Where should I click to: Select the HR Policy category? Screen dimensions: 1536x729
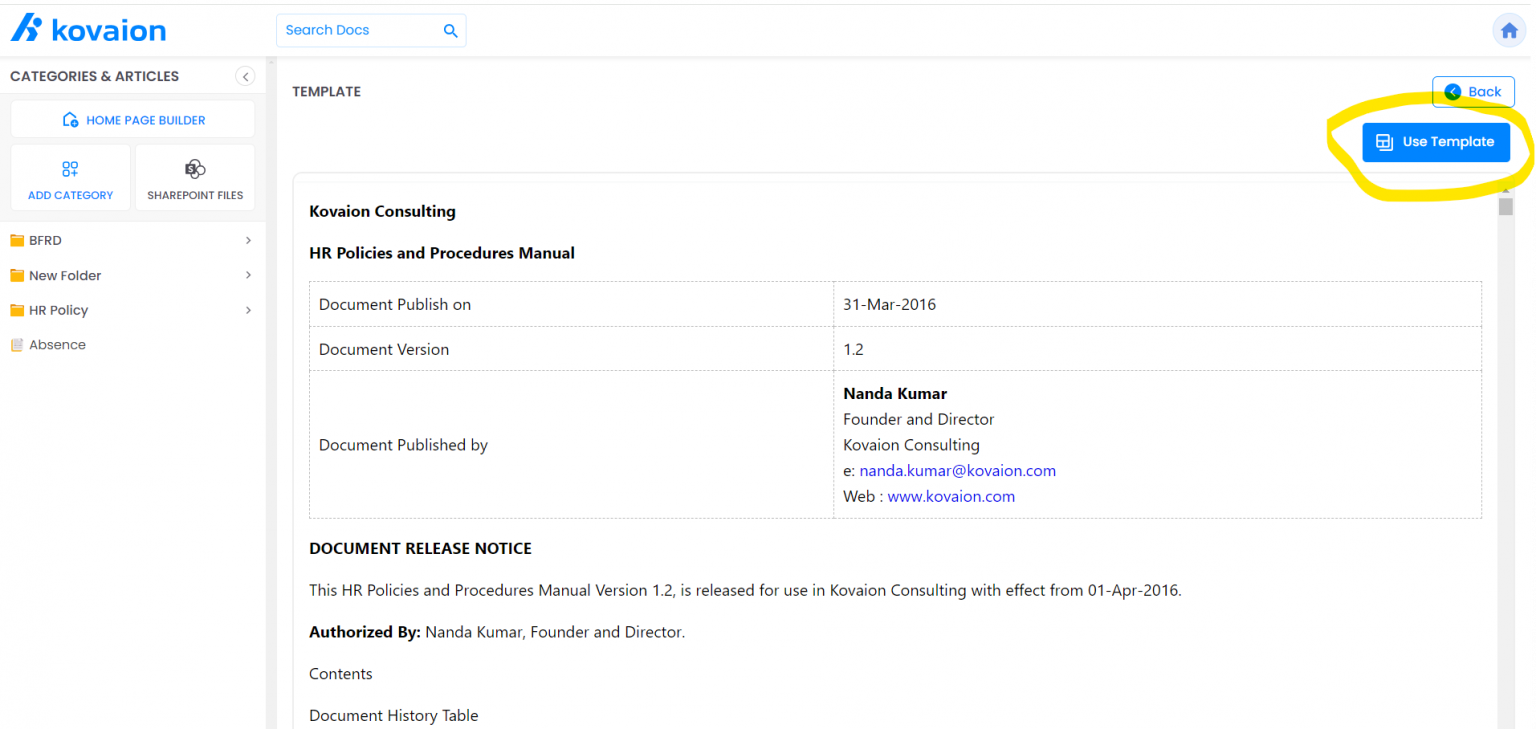[x=58, y=311]
